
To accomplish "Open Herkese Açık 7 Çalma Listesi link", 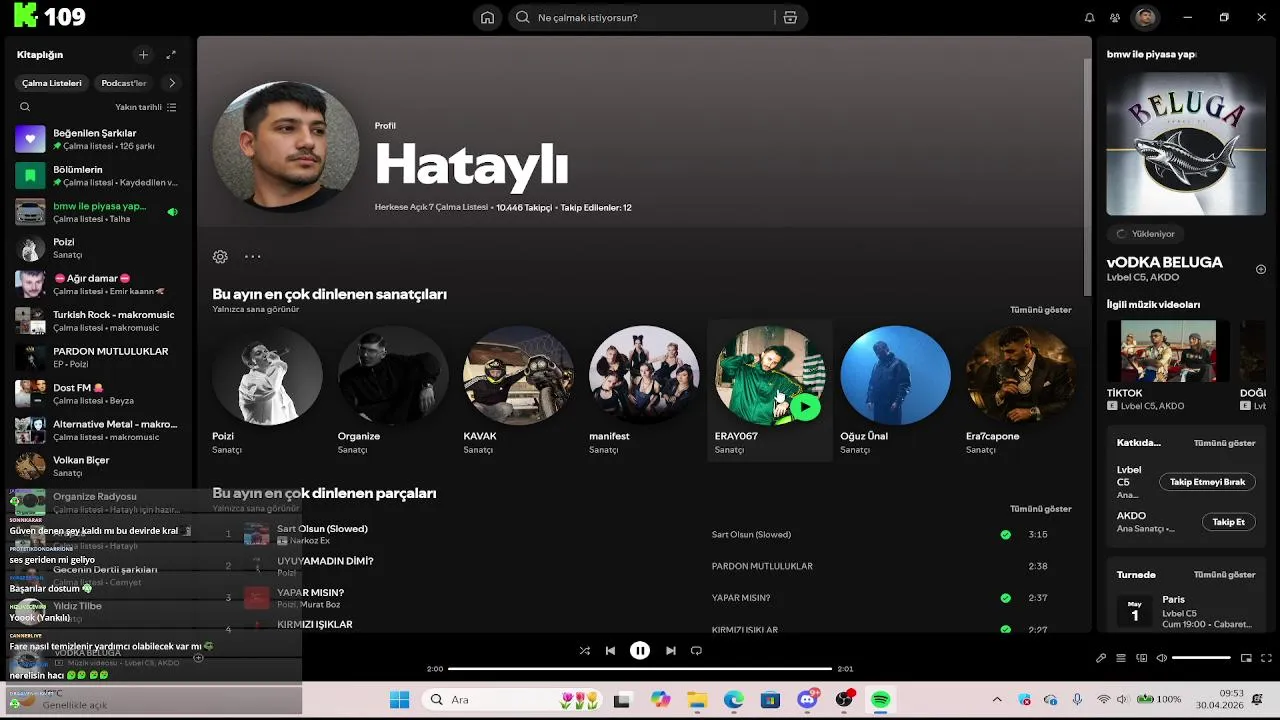I will pyautogui.click(x=431, y=208).
